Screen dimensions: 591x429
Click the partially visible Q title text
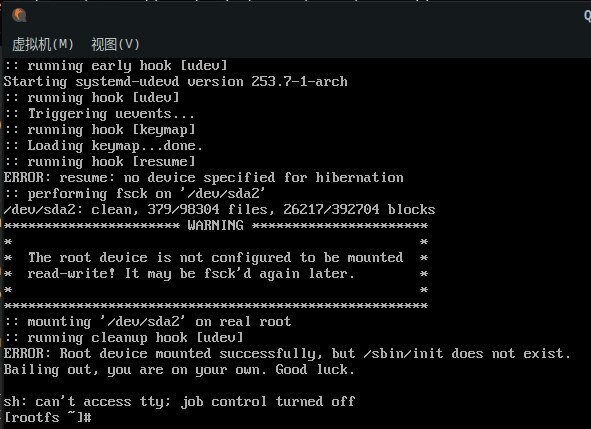587,15
